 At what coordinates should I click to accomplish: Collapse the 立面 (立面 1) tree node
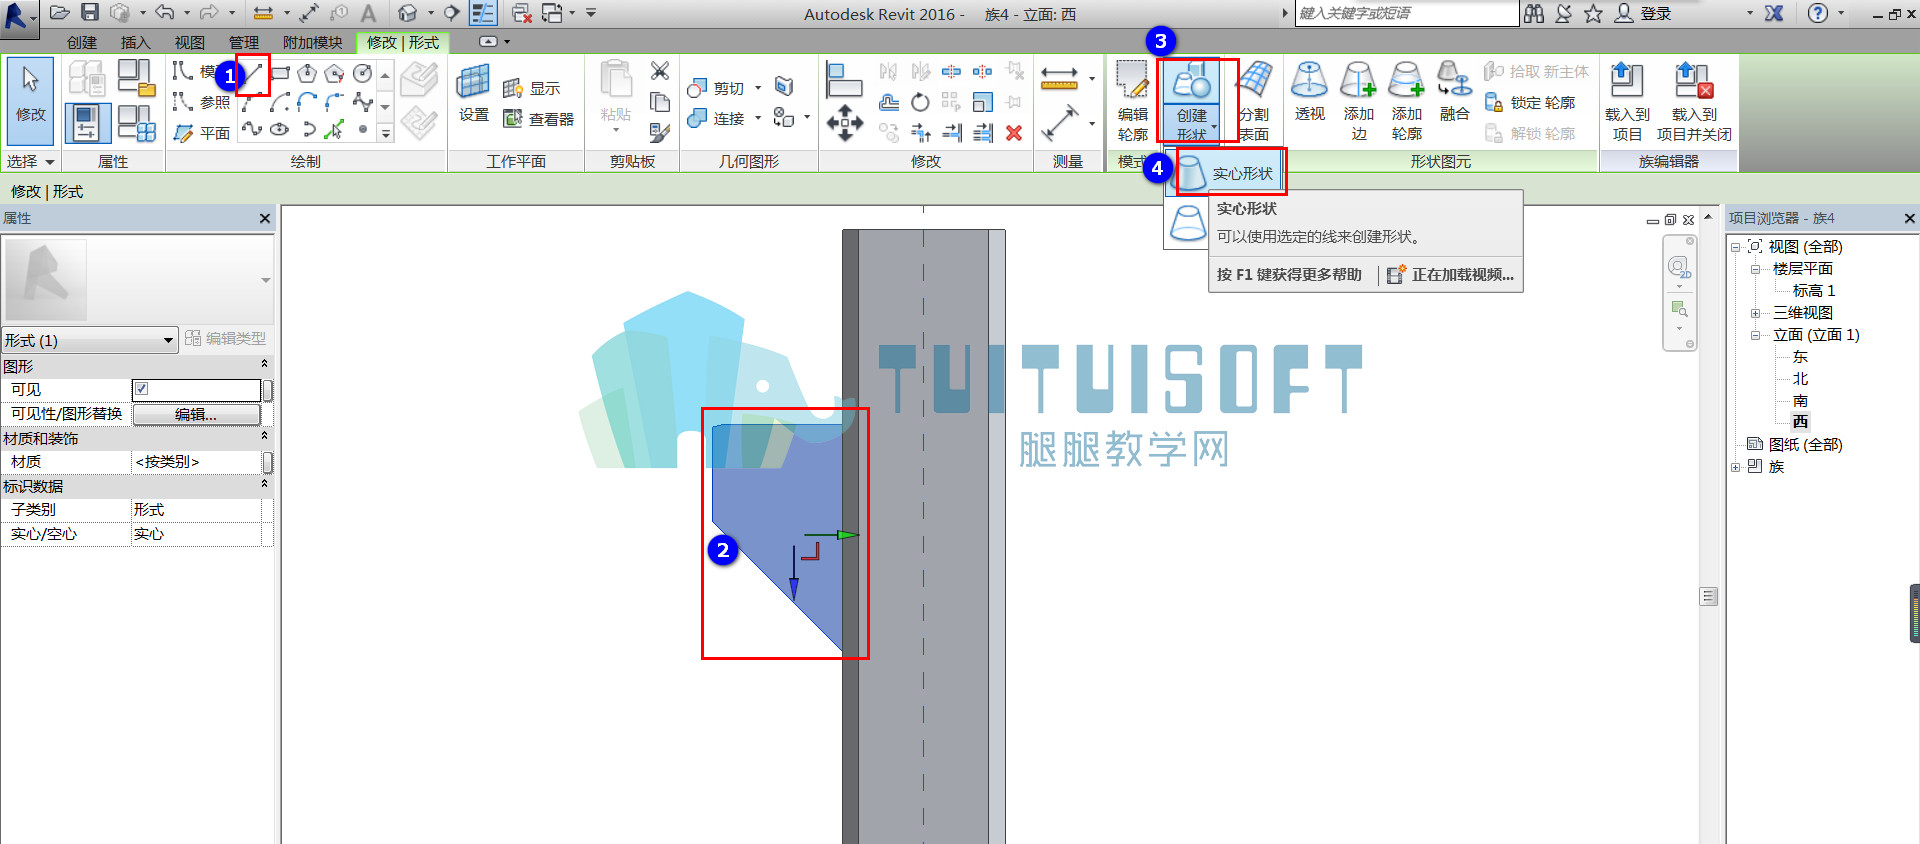pos(1755,335)
